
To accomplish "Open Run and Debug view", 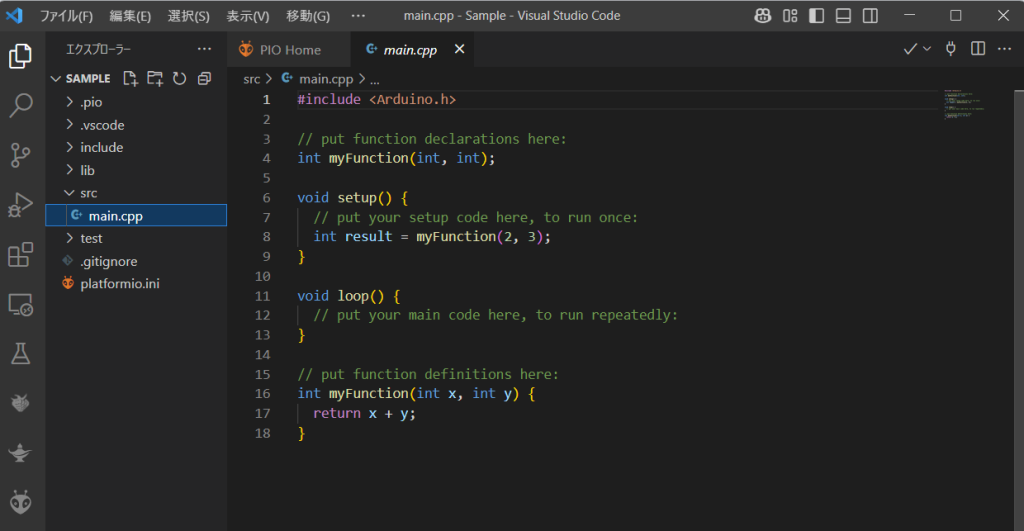I will pyautogui.click(x=20, y=205).
